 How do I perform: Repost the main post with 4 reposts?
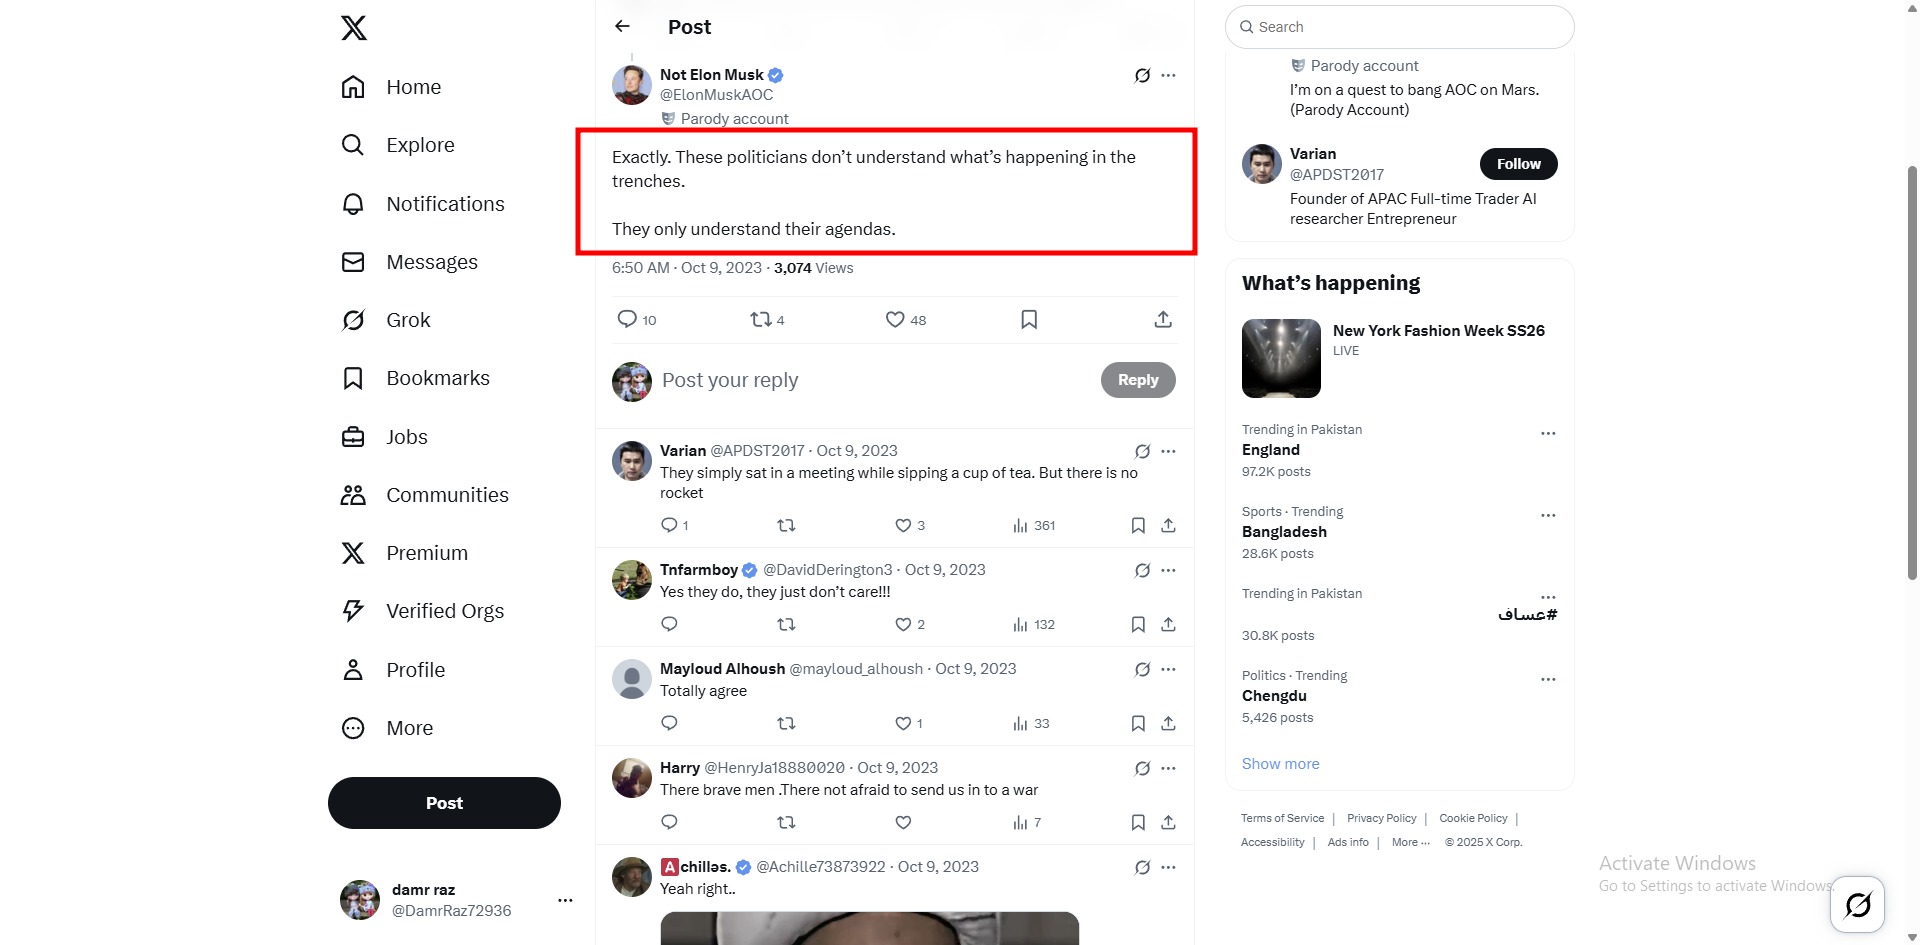point(761,319)
